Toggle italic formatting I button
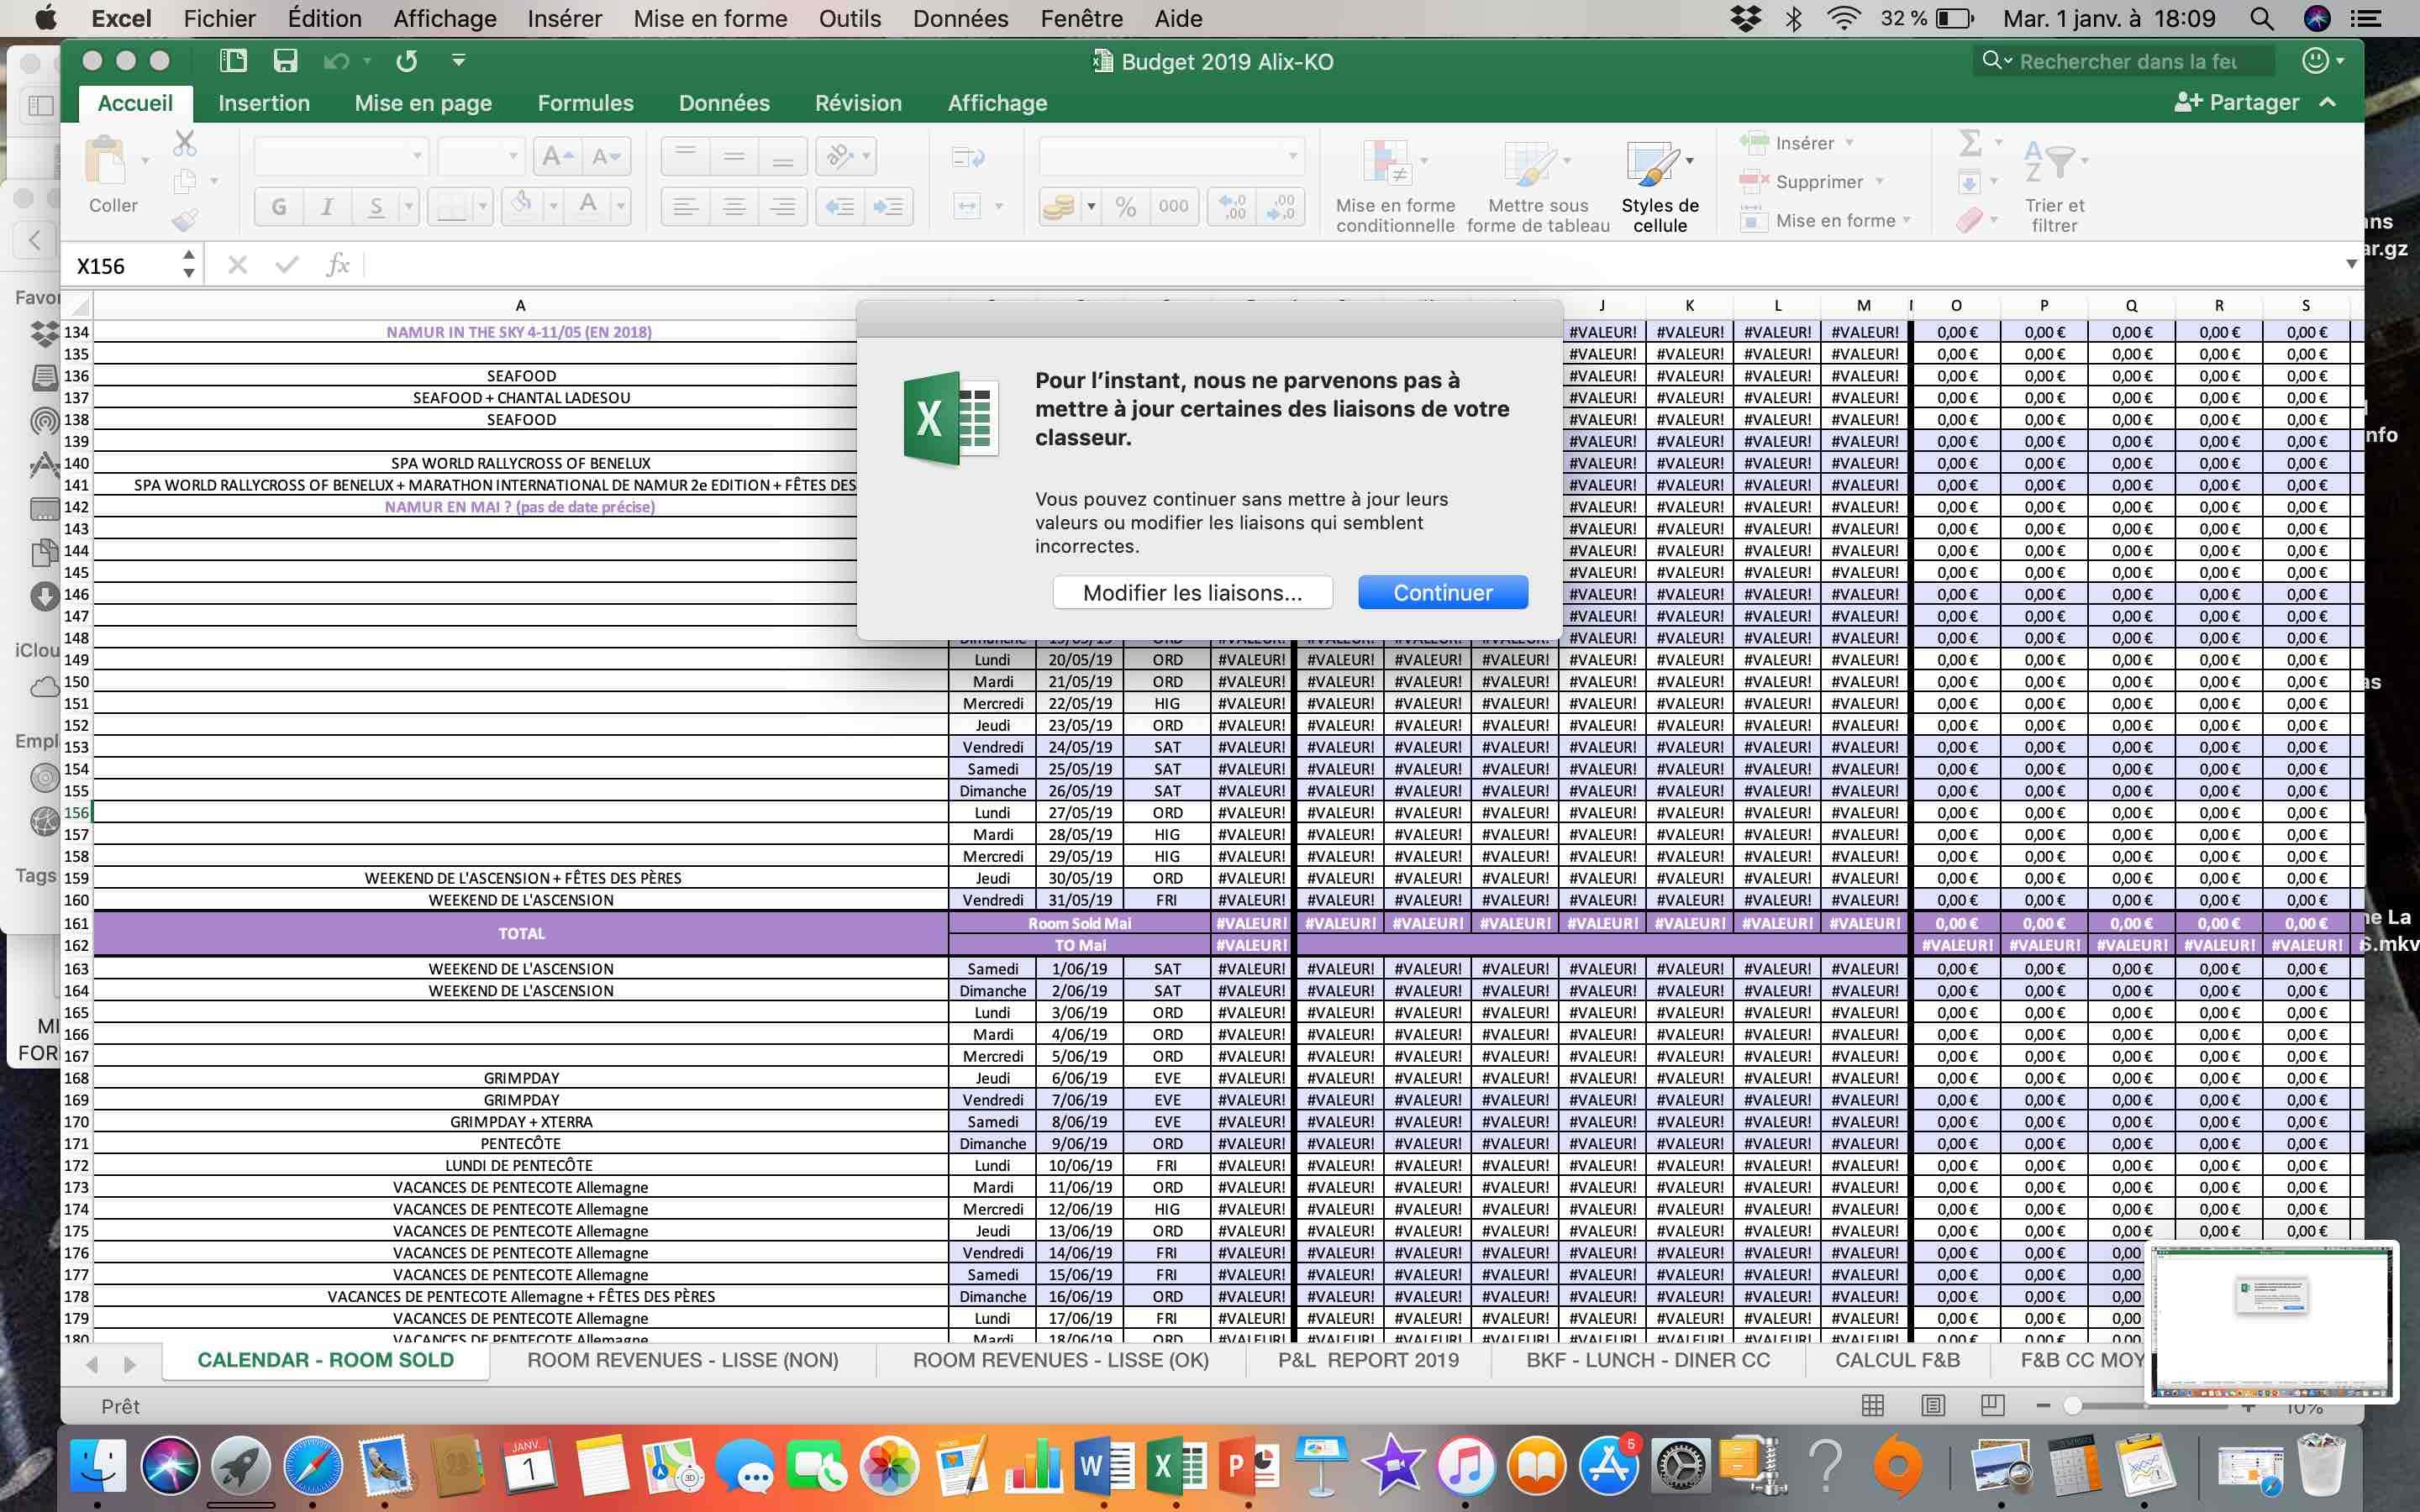Viewport: 2420px width, 1512px height. pyautogui.click(x=327, y=207)
